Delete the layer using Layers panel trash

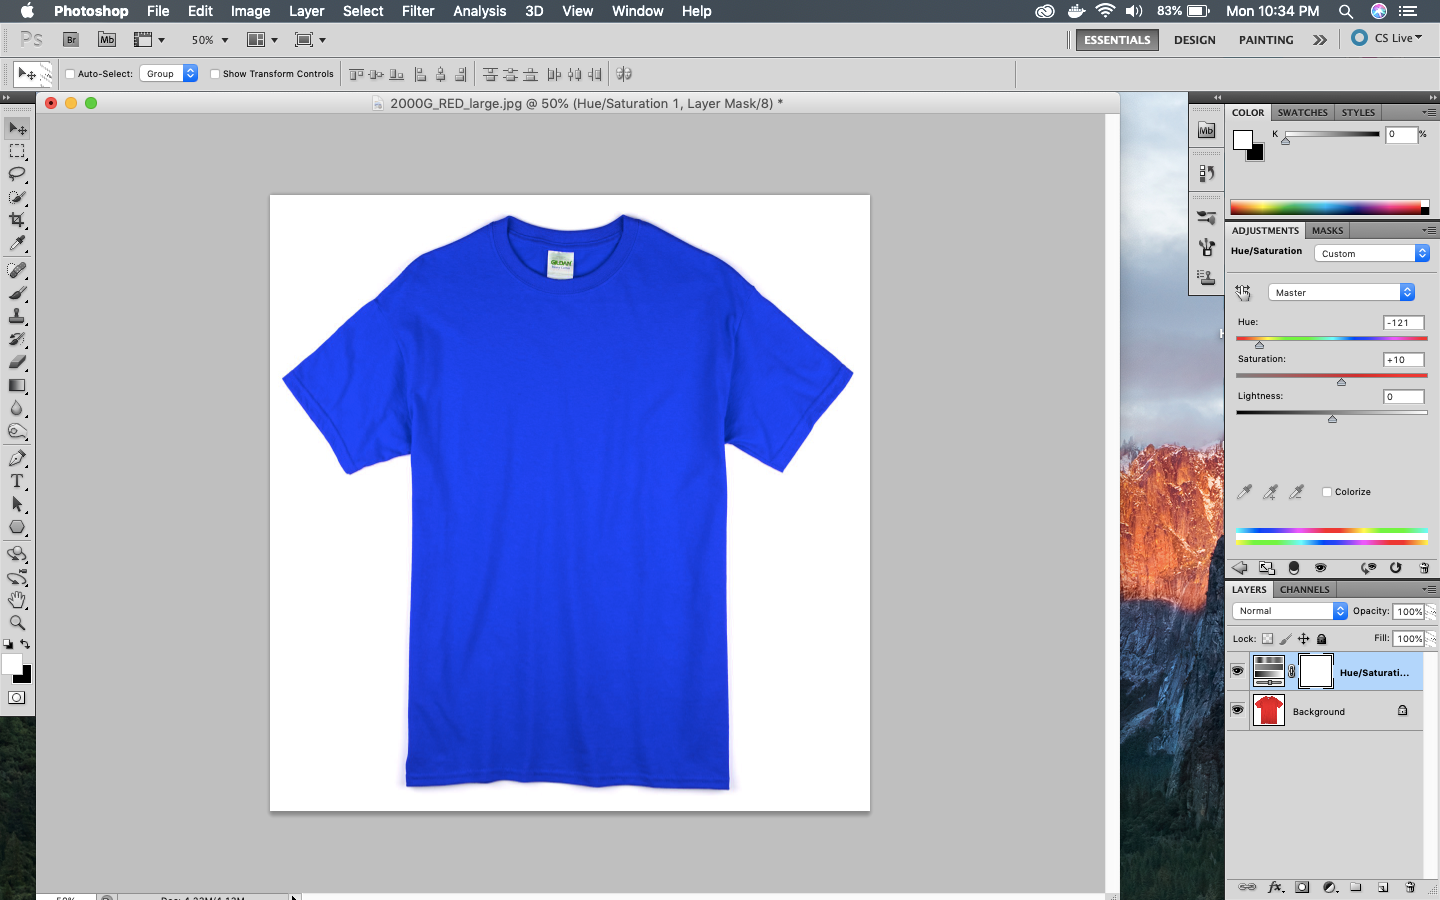(1410, 887)
